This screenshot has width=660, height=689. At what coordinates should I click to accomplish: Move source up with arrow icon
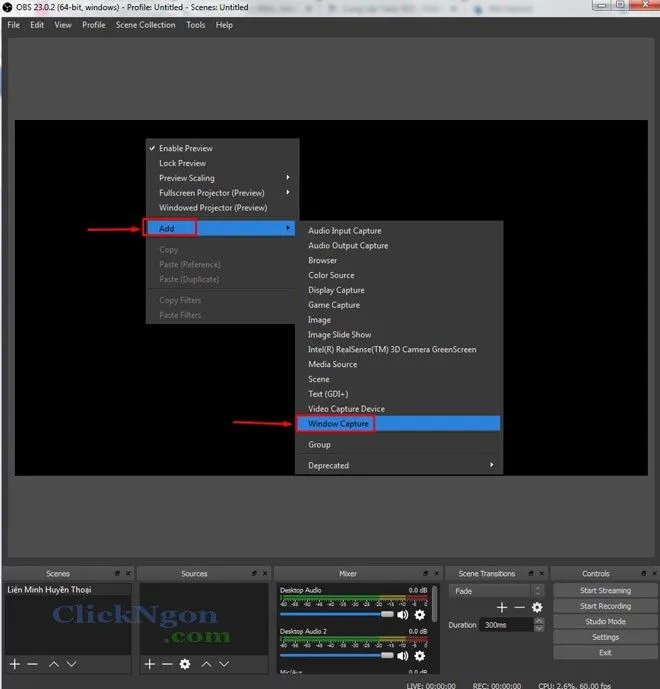206,664
